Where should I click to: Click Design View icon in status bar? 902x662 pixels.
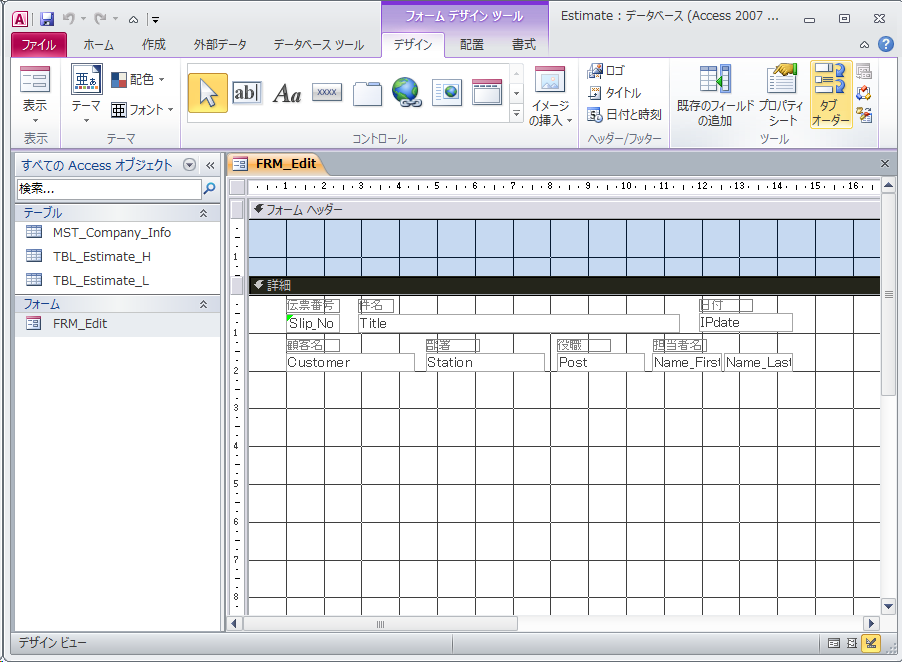[x=871, y=643]
